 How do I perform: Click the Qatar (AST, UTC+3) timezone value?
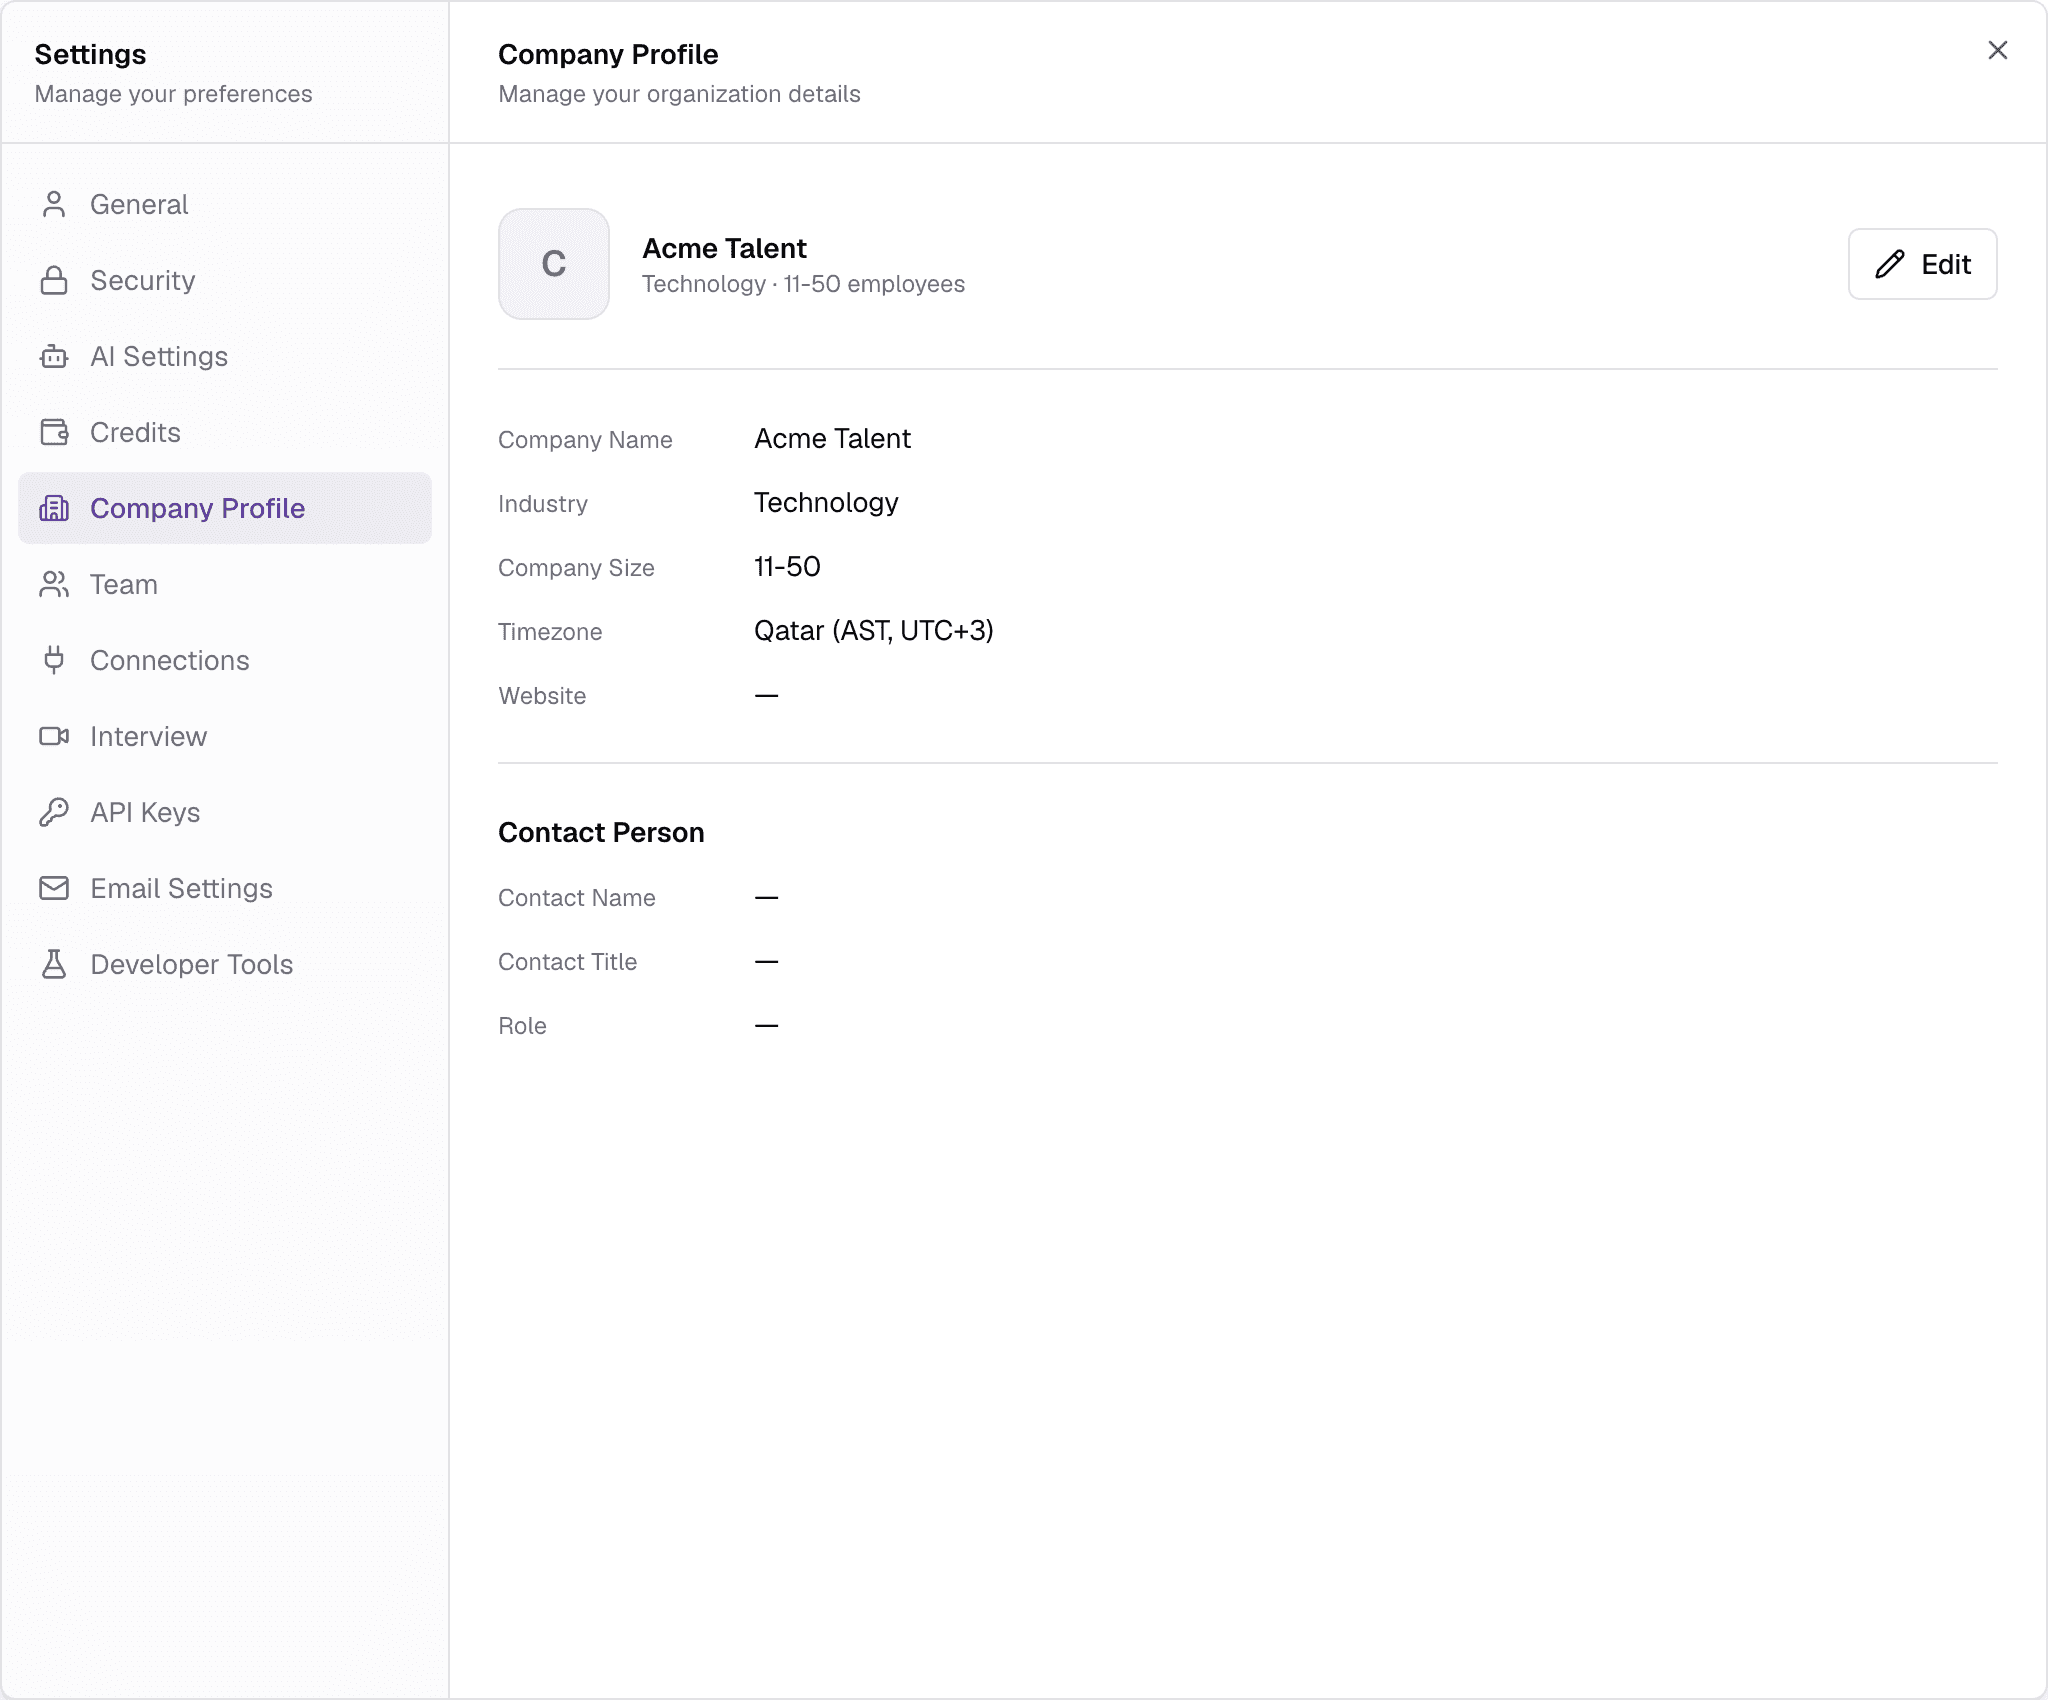click(873, 630)
